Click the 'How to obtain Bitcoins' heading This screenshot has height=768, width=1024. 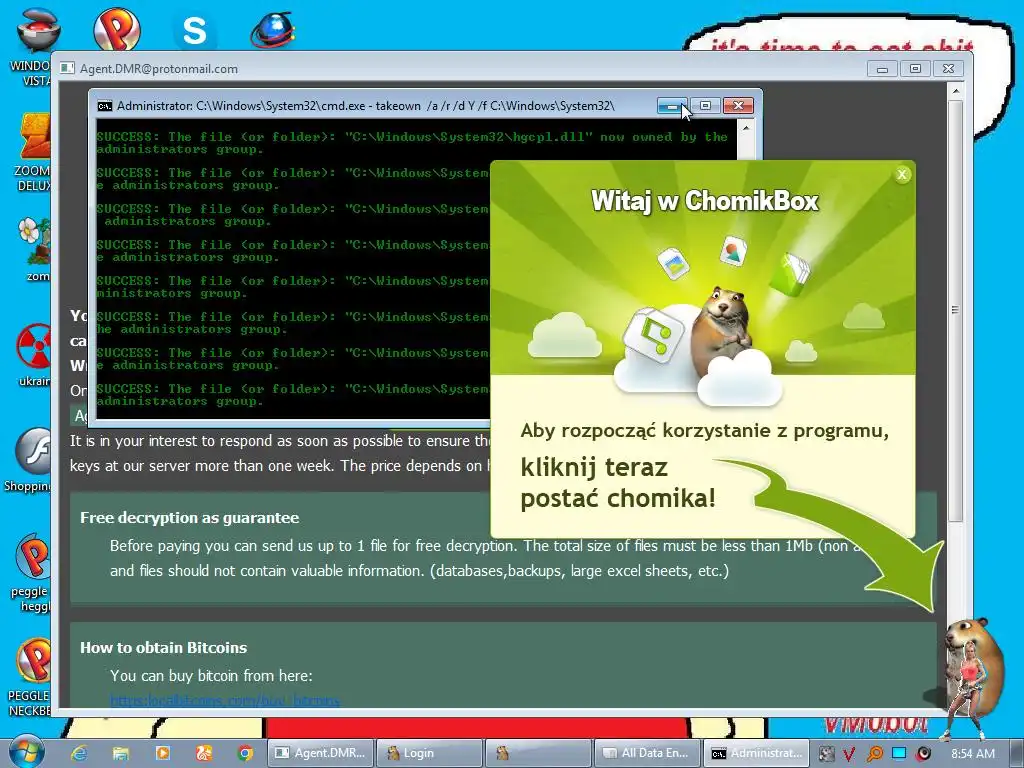click(163, 648)
